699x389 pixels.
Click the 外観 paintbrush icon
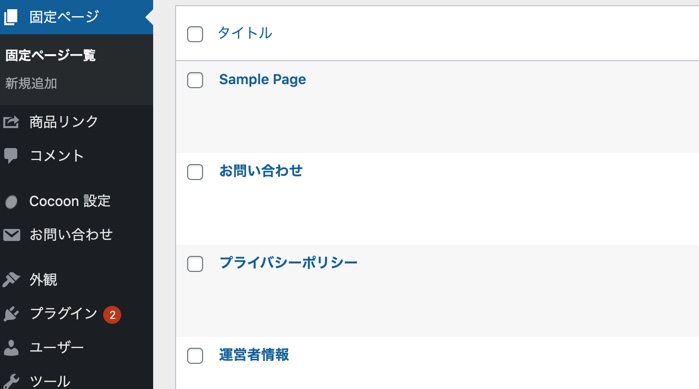click(11, 280)
